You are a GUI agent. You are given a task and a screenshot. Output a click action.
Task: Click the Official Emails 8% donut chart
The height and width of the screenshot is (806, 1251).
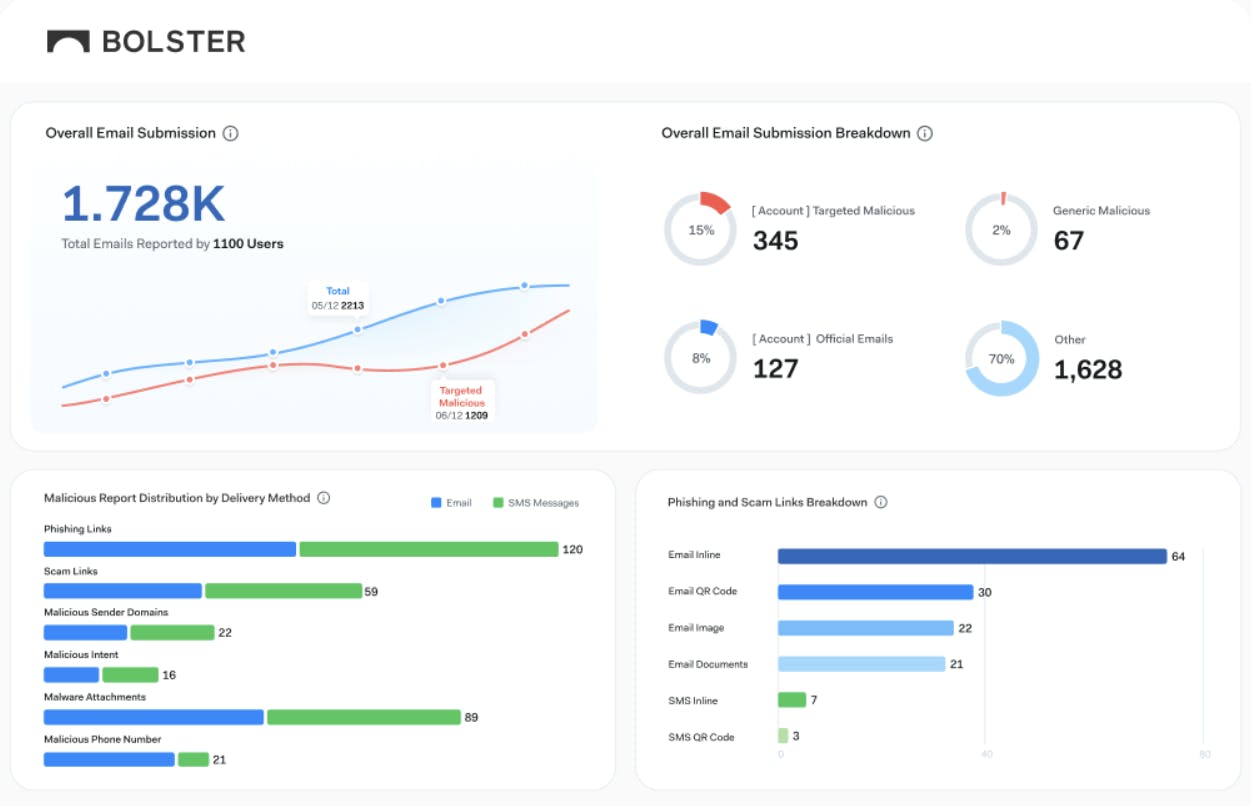(701, 358)
